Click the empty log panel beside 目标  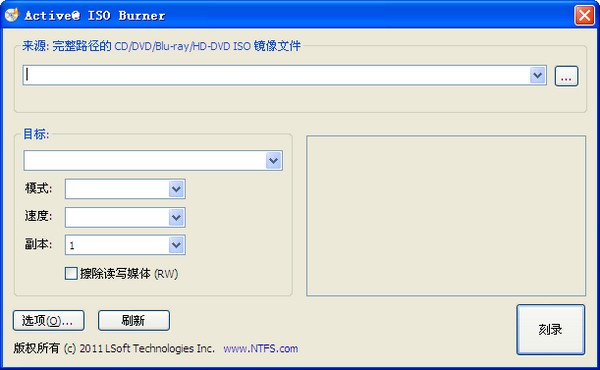pos(446,215)
